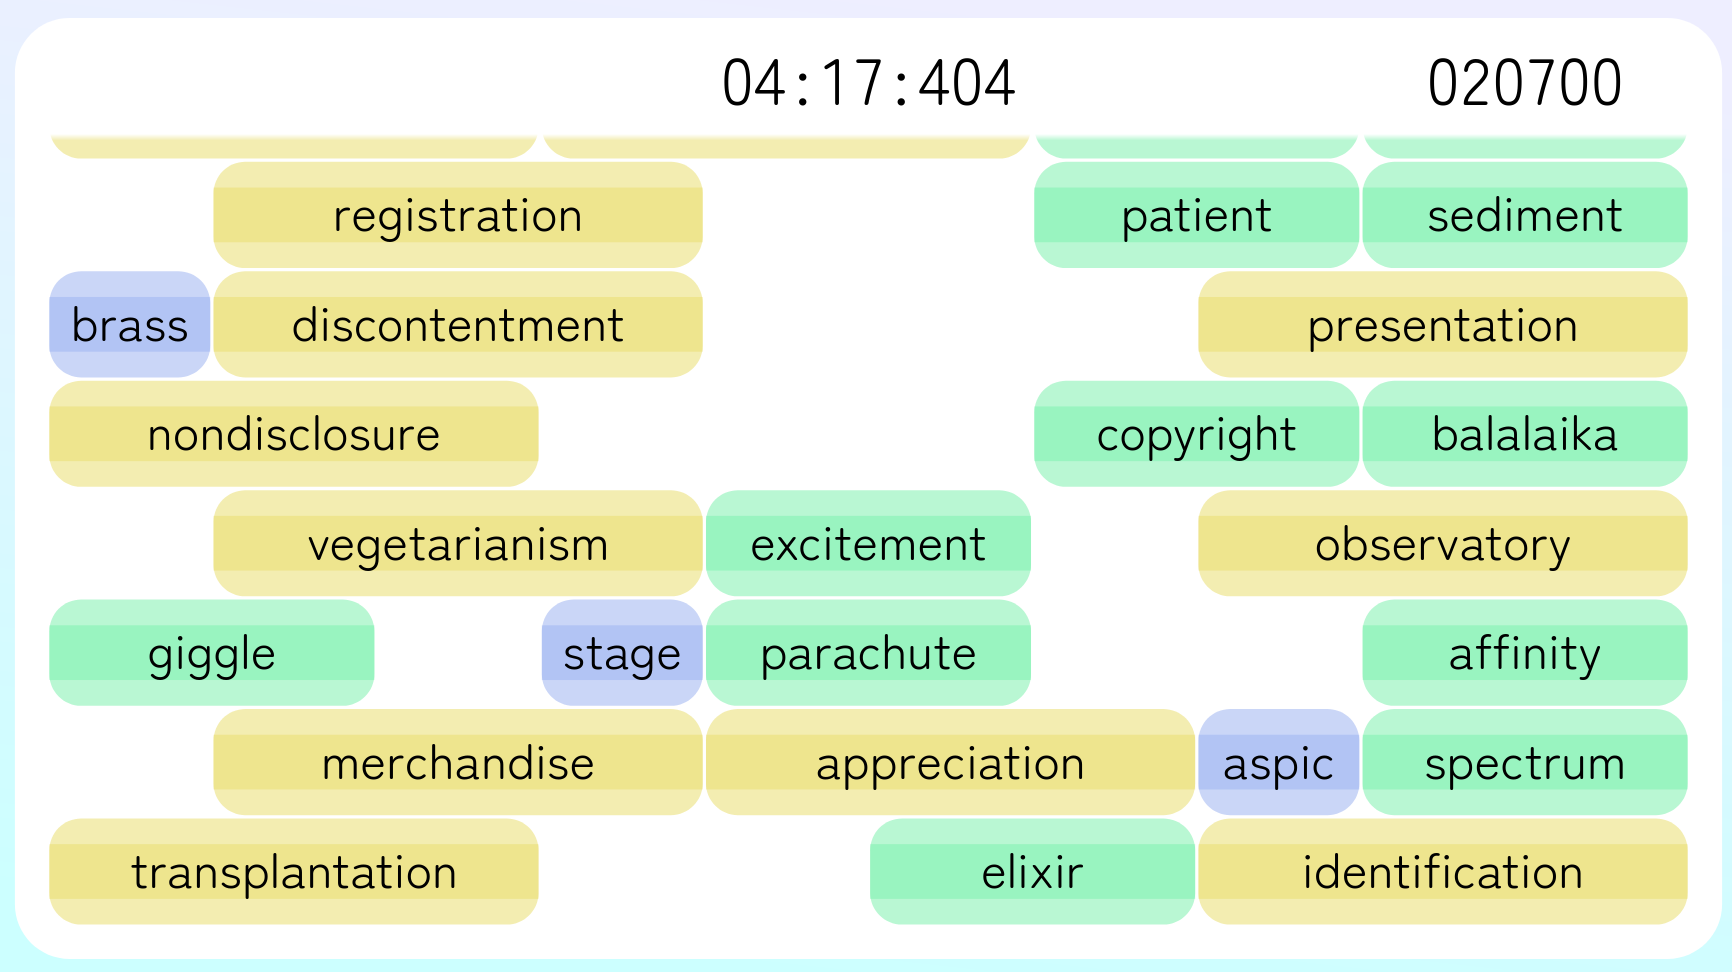Viewport: 1732px width, 972px height.
Task: Click the "parachute" word block
Action: pyautogui.click(x=868, y=653)
